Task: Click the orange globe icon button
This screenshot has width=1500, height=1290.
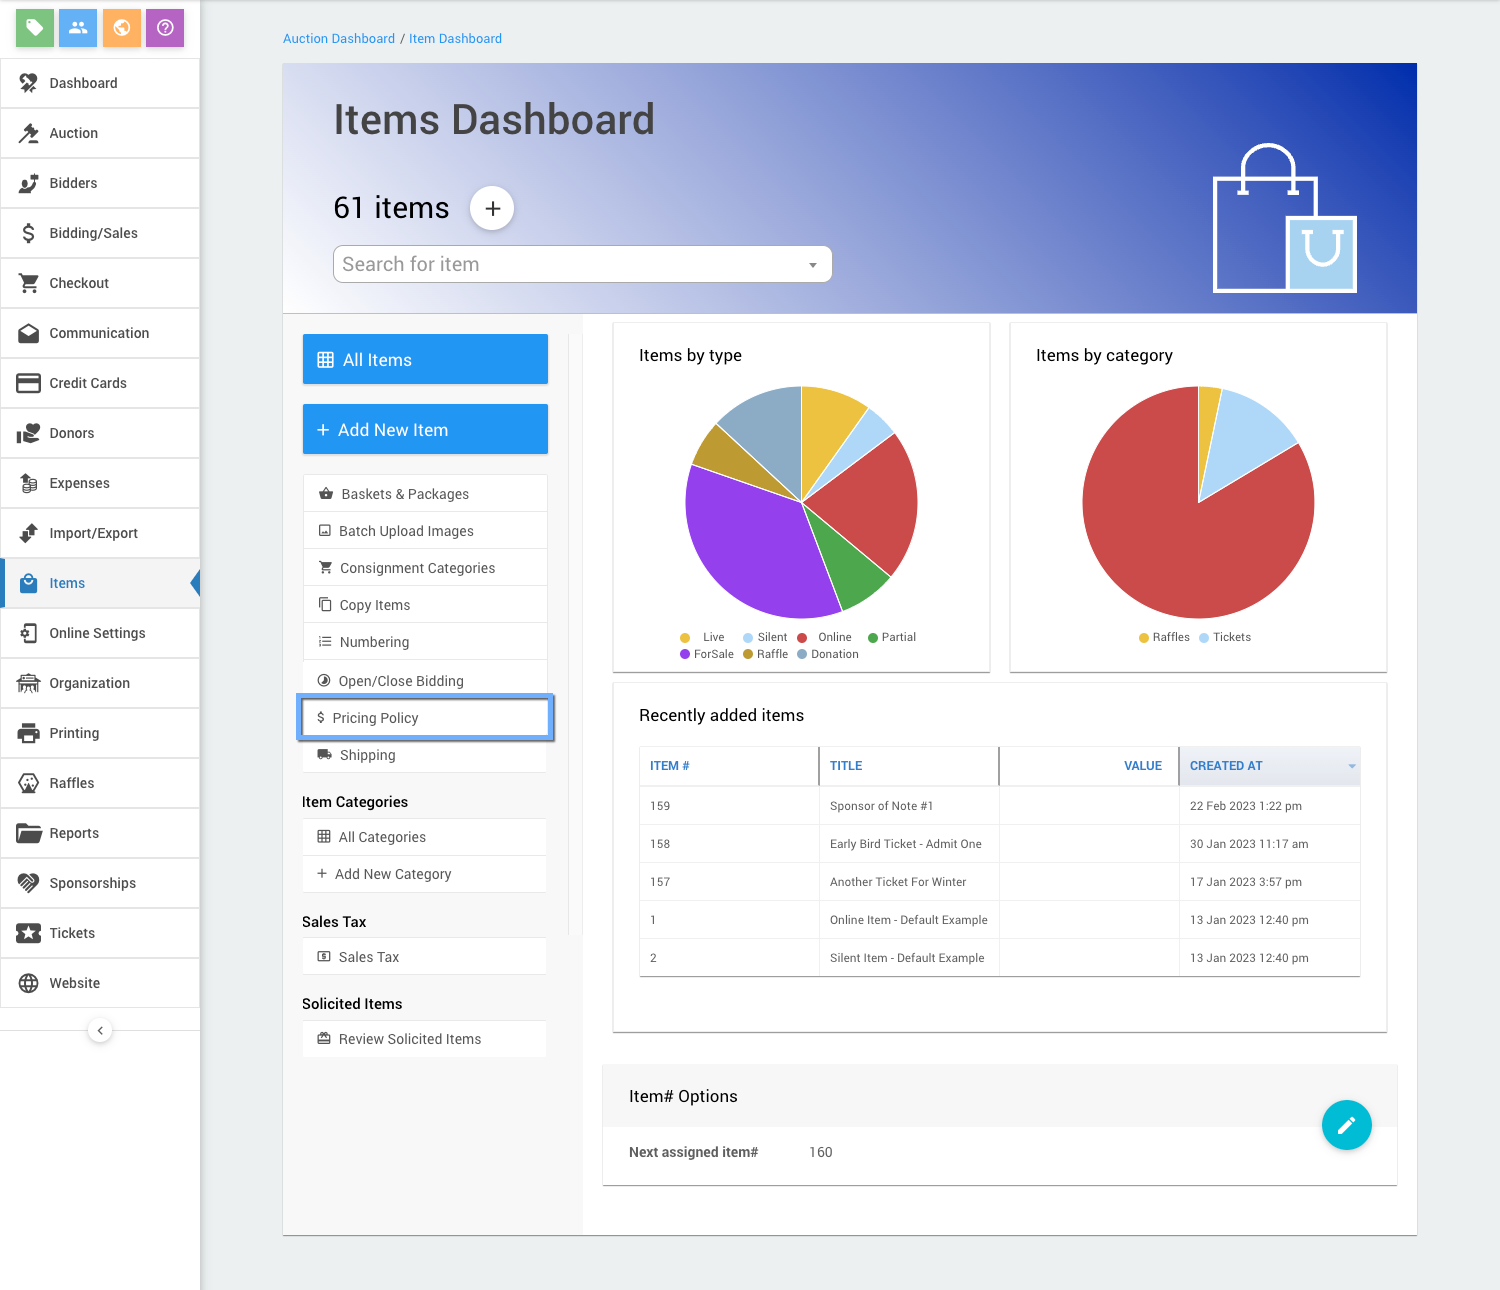Action: click(x=122, y=28)
